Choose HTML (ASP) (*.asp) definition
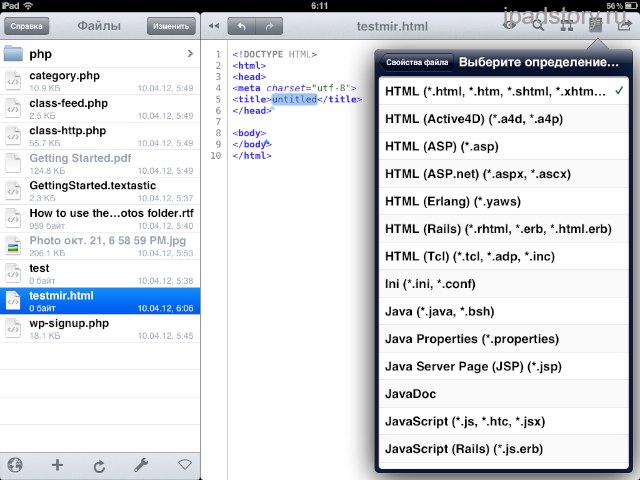Screen dimensions: 640x480 coord(504,146)
